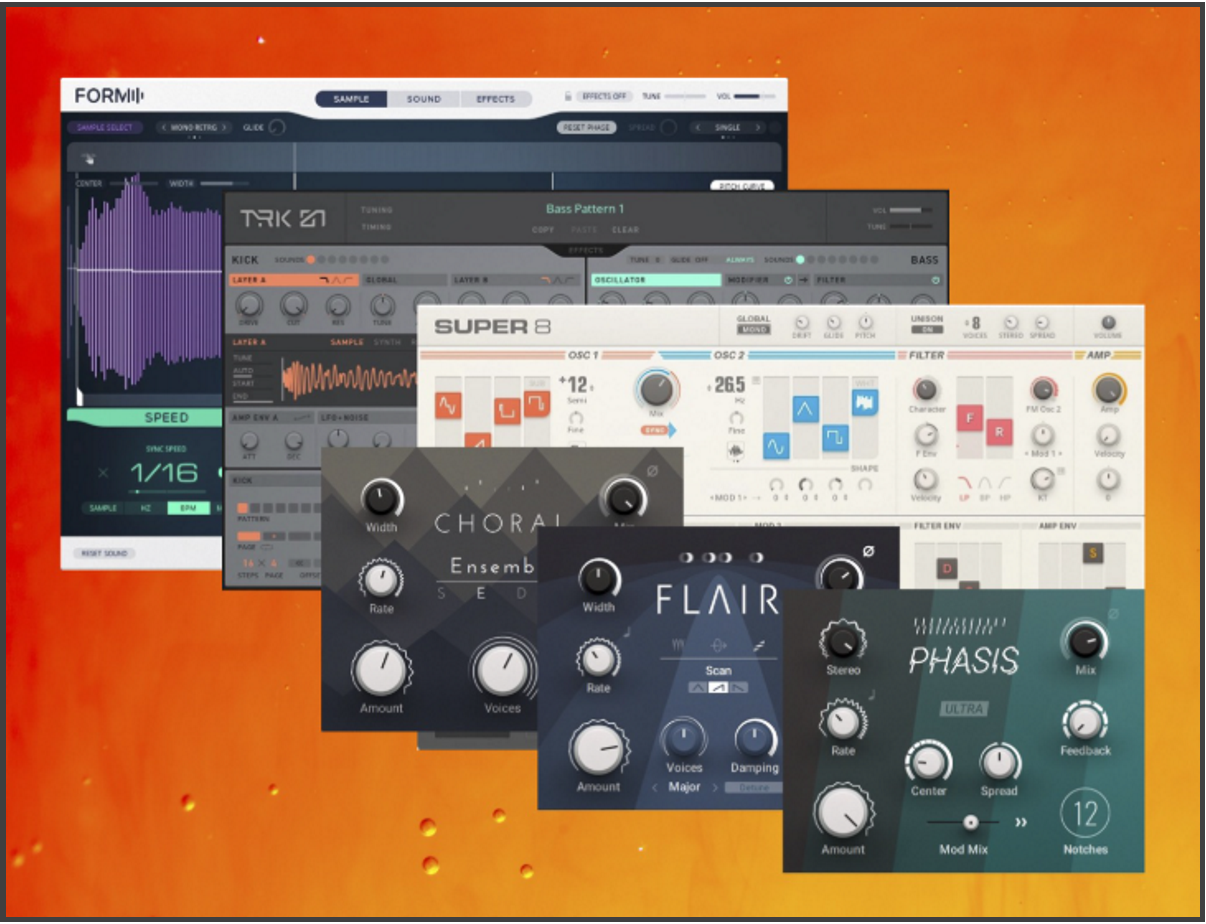Click the 1/16 sync speed value
Viewport: 1206px width, 924px height.
165,472
